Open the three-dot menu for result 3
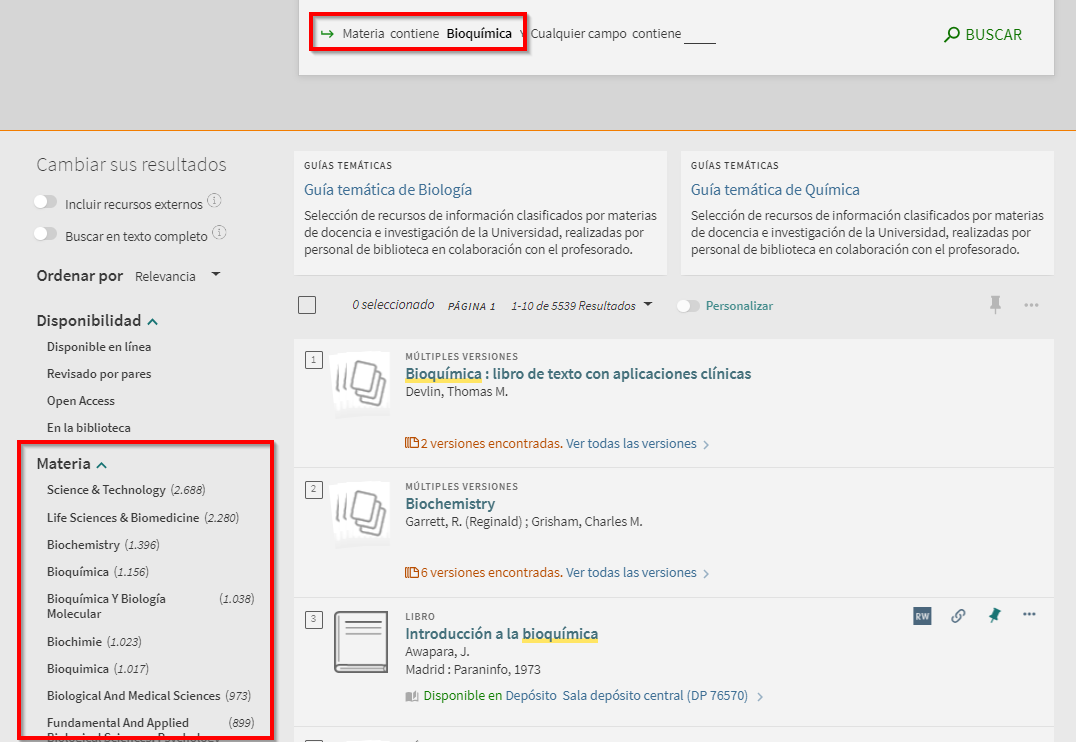The height and width of the screenshot is (742, 1076). tap(1029, 615)
